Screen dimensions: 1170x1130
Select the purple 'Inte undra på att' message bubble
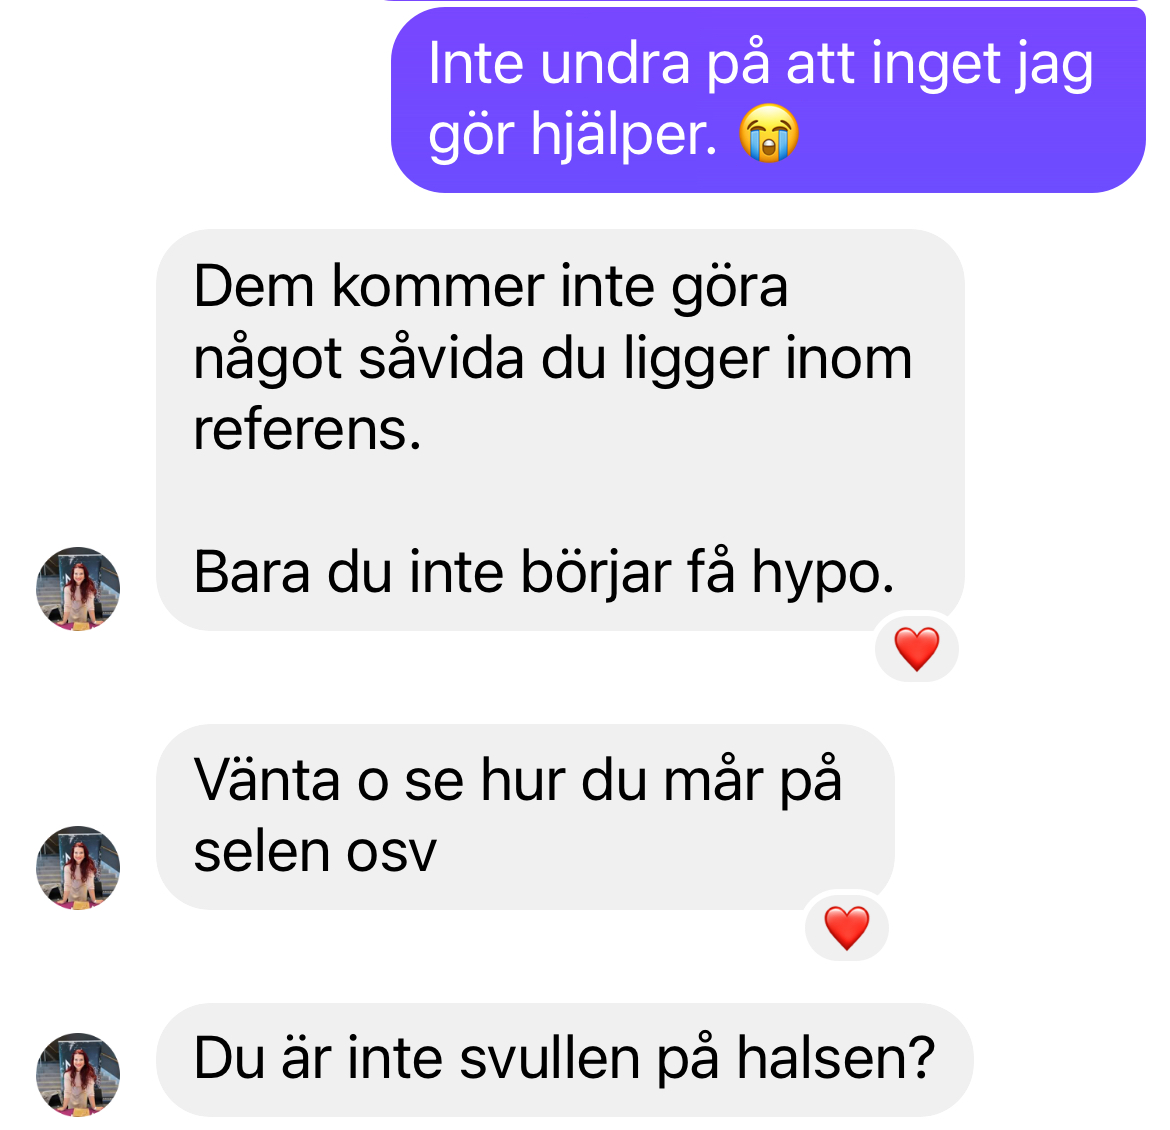(768, 100)
